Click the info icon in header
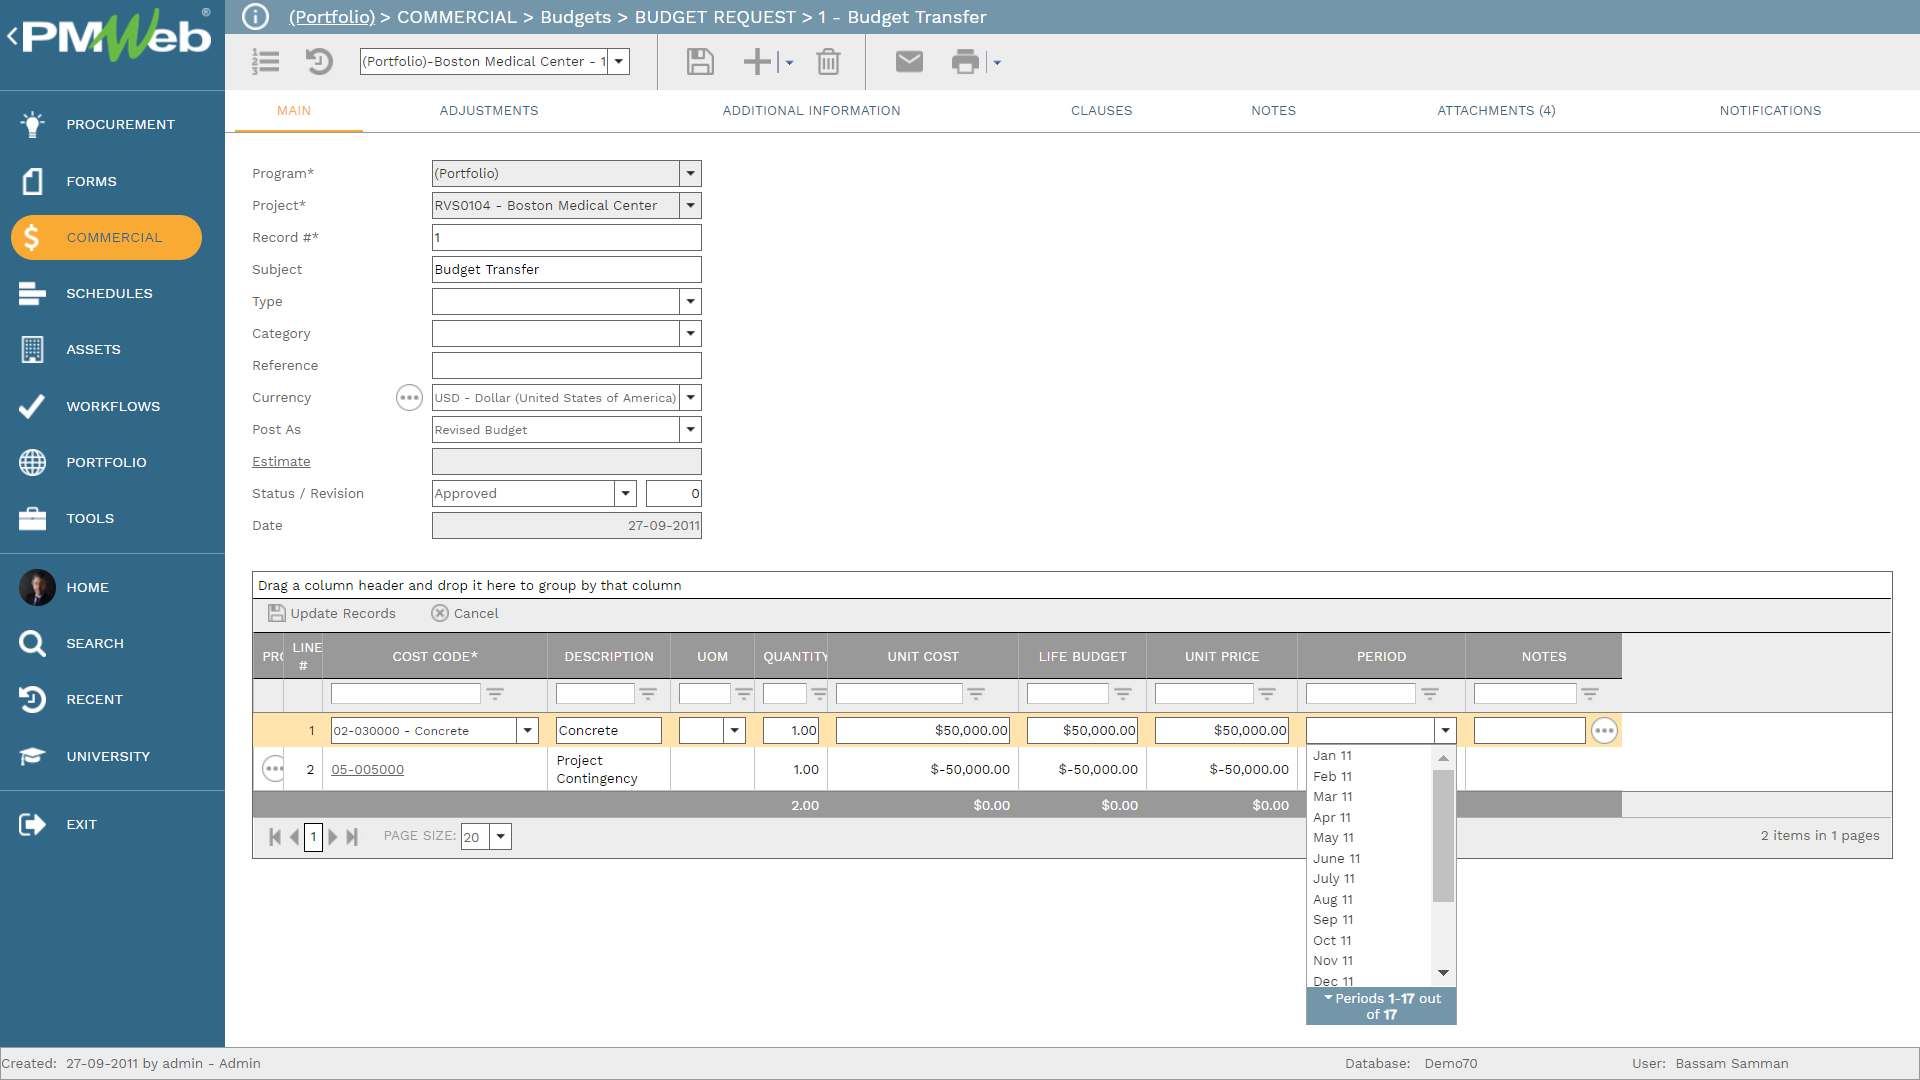 point(256,17)
